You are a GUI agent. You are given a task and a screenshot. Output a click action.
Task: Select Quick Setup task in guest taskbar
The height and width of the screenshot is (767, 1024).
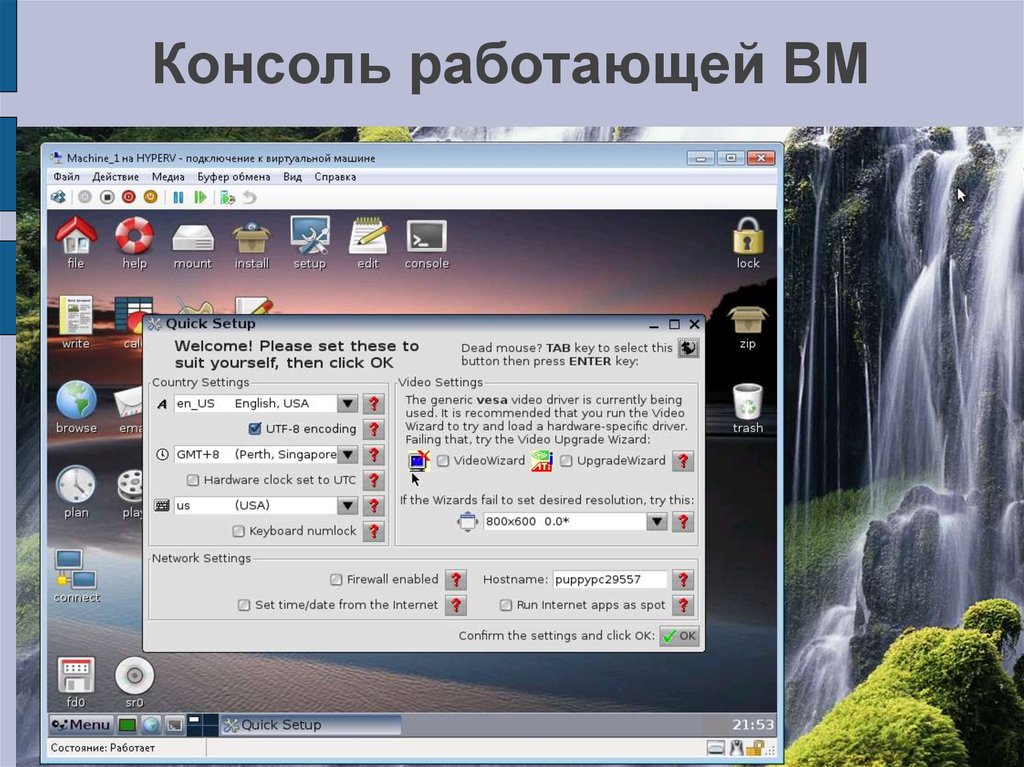(x=310, y=725)
